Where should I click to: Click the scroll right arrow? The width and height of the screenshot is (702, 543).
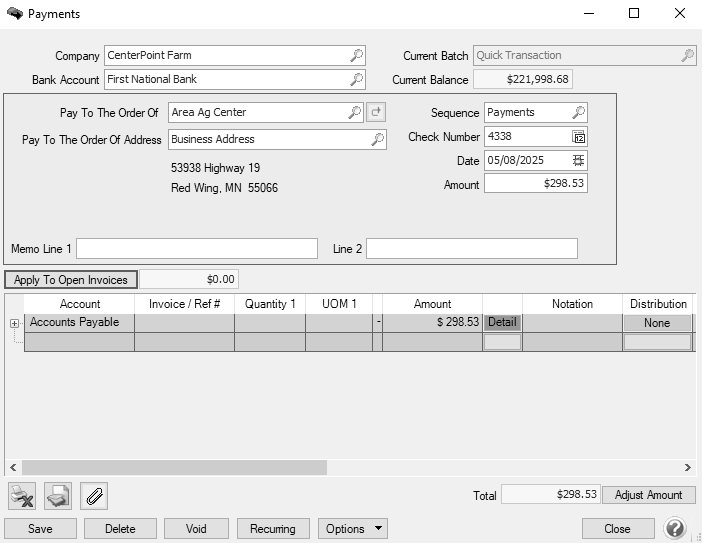(688, 468)
